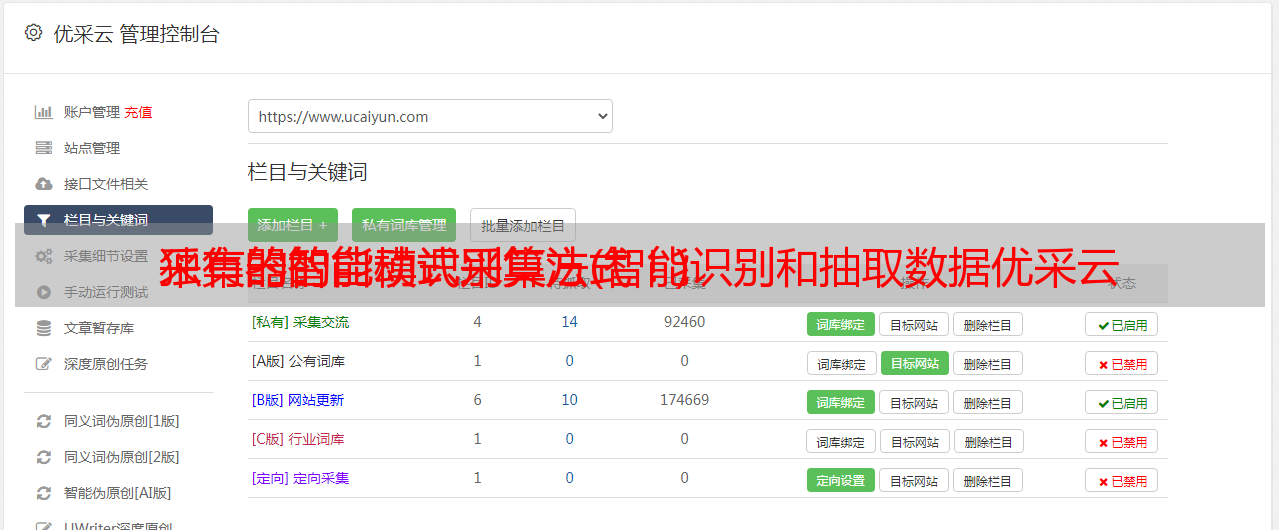Click the [私有] 采集交流 column name

click(x=300, y=322)
